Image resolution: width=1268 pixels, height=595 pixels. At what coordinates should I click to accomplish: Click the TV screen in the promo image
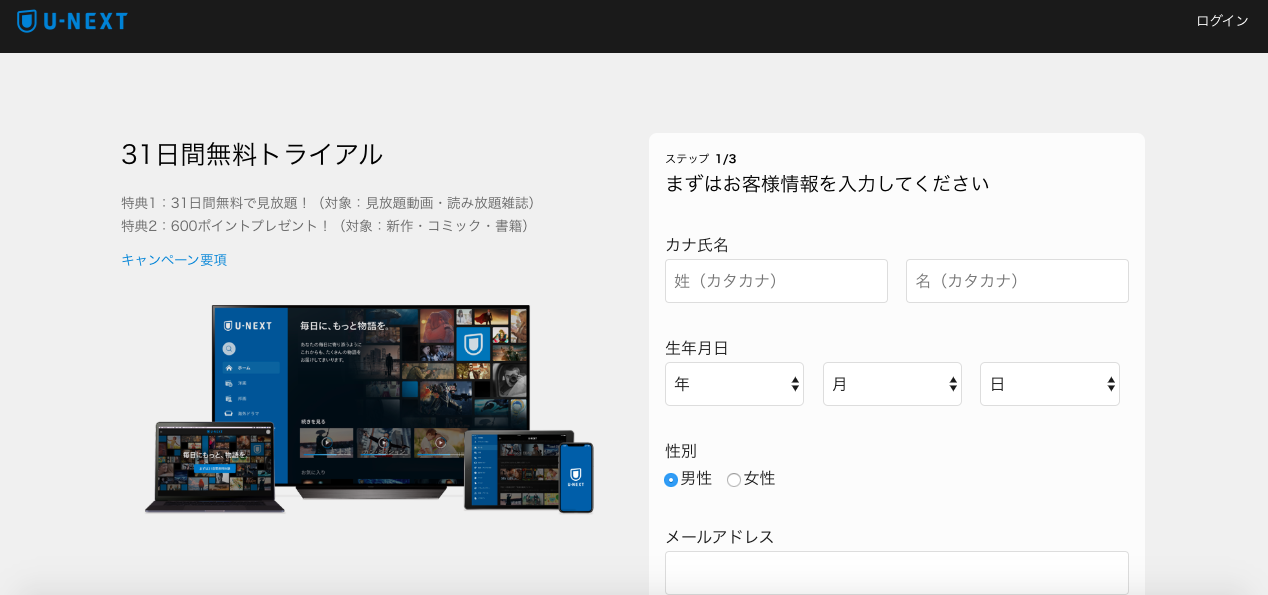371,395
